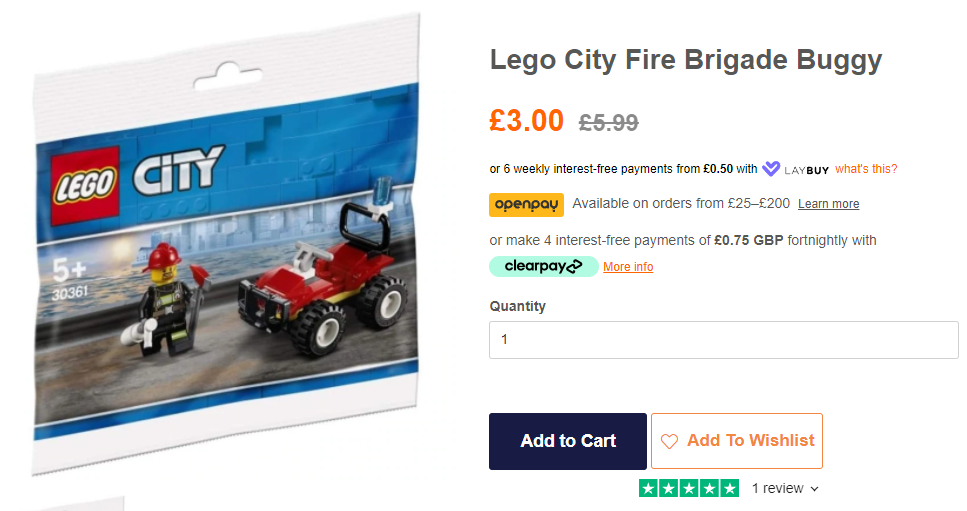Select the Add To Wishlist text
The width and height of the screenshot is (967, 511).
coord(750,440)
